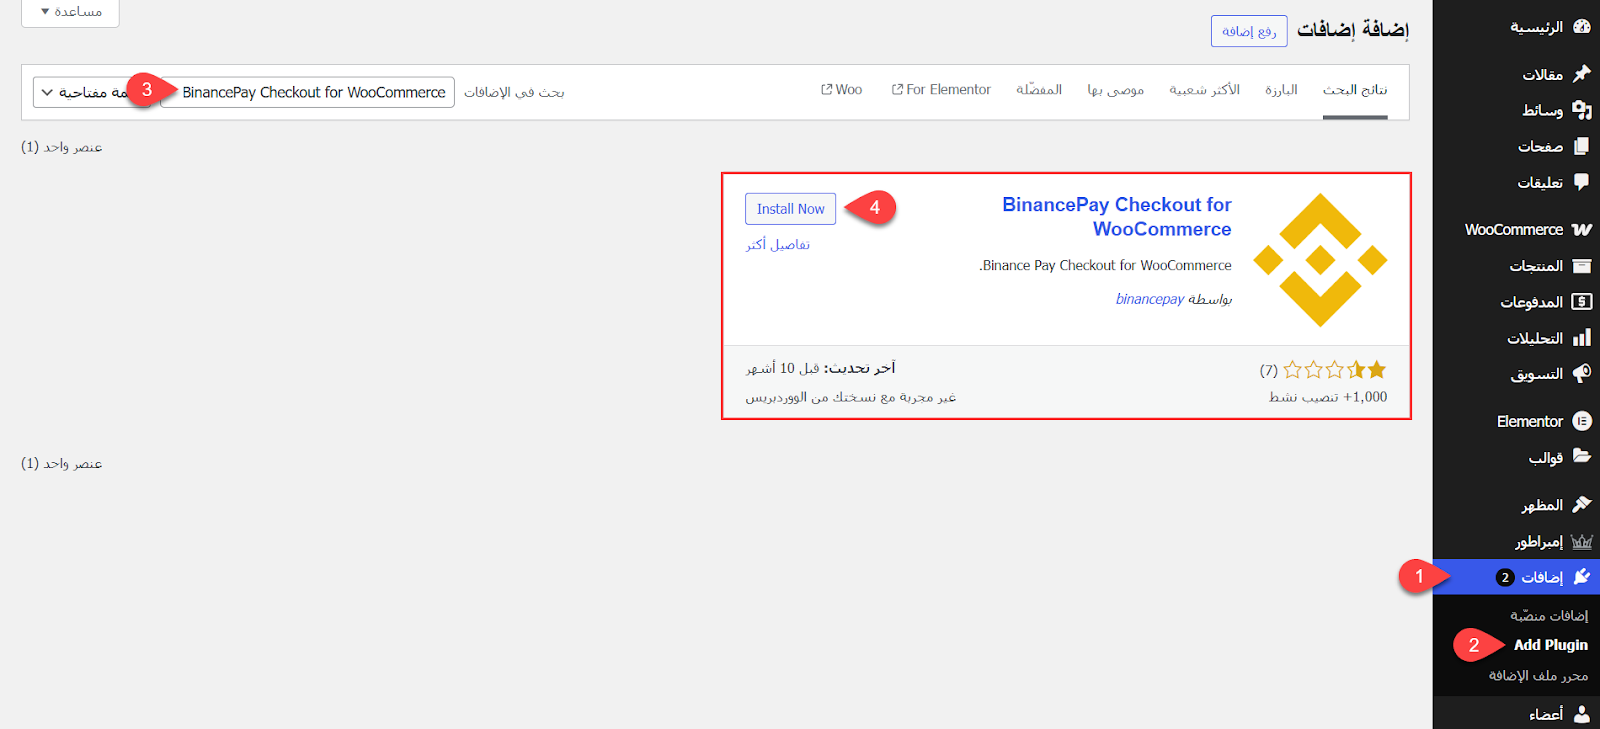
Task: Open the وسائط media icon
Action: (1581, 110)
